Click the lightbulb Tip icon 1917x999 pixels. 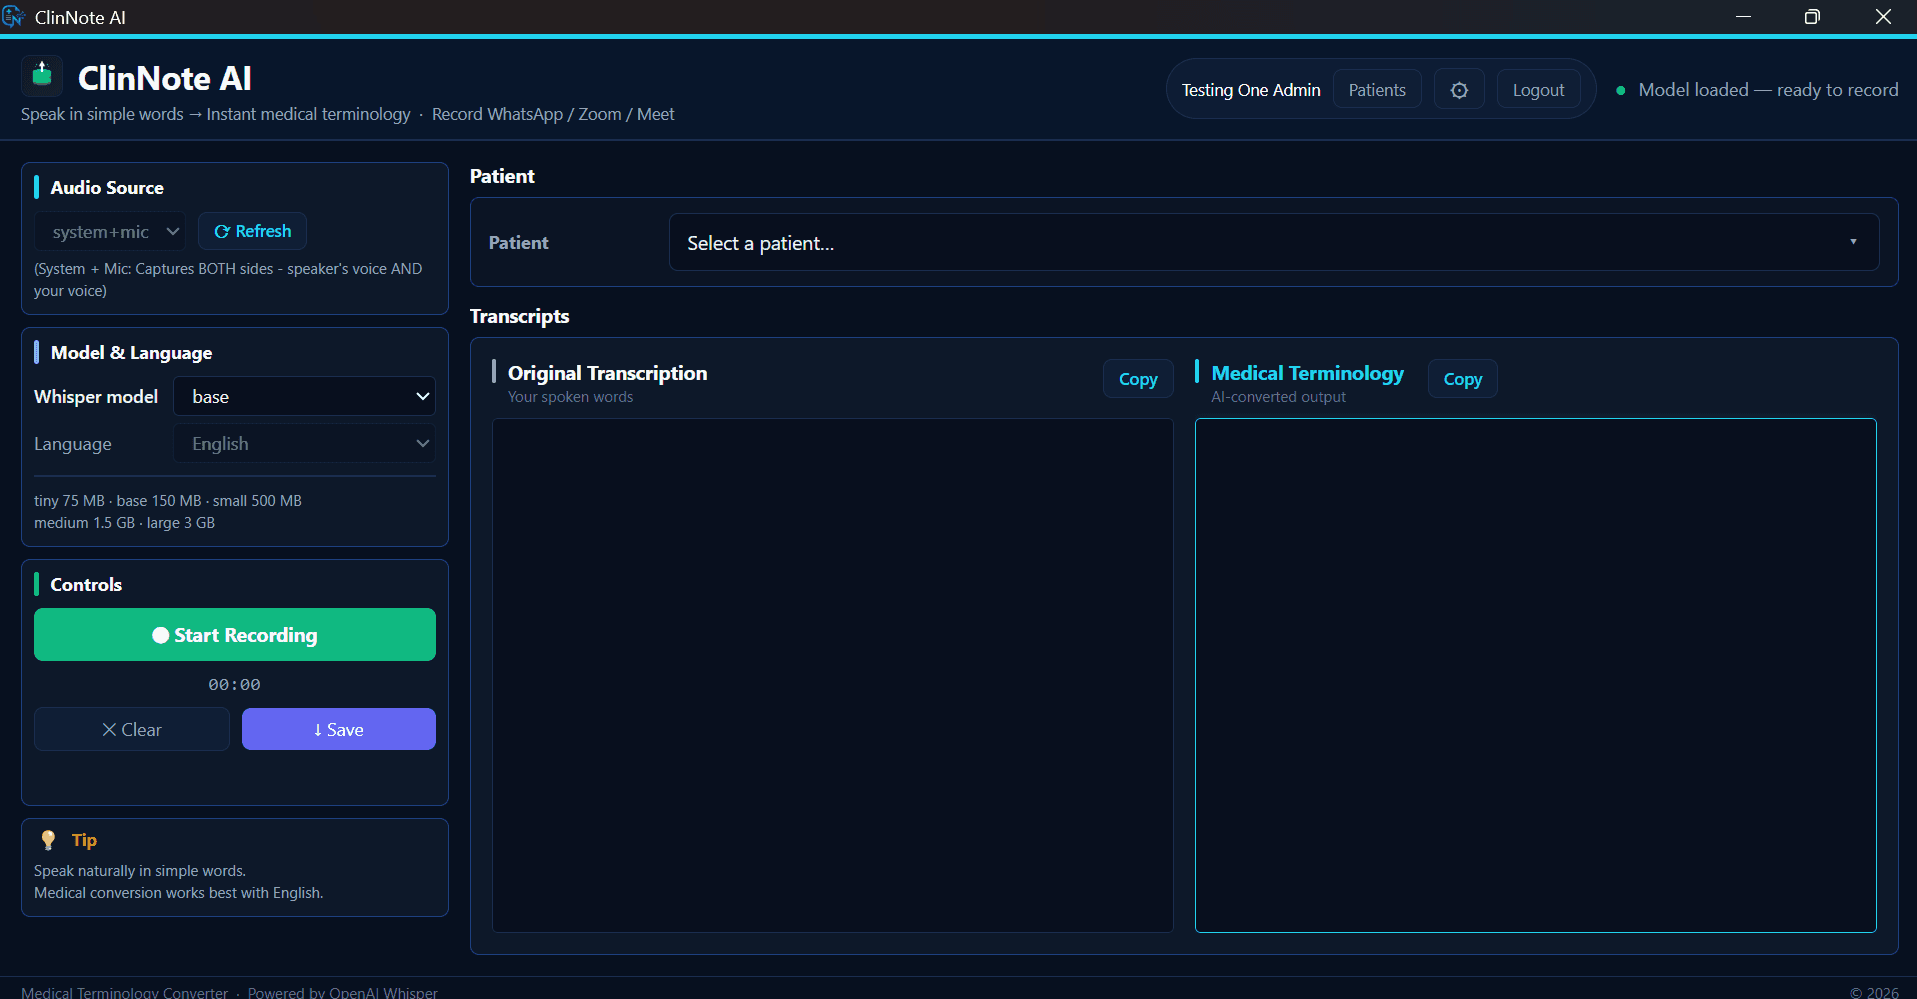(x=48, y=840)
